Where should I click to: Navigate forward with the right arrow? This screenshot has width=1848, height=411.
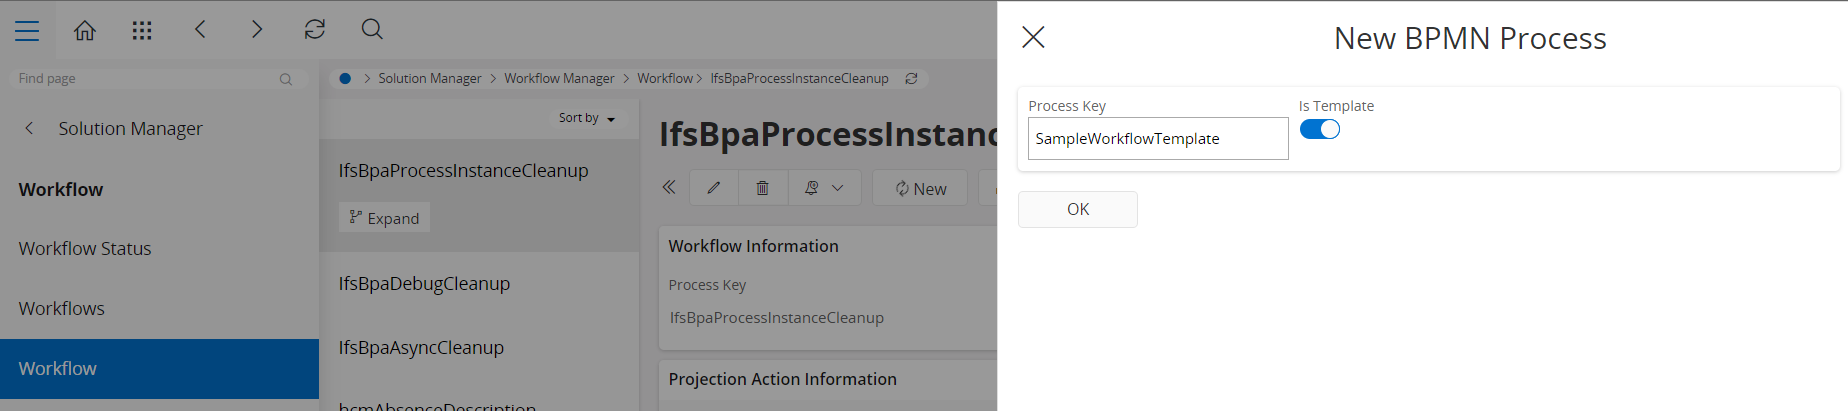[257, 30]
